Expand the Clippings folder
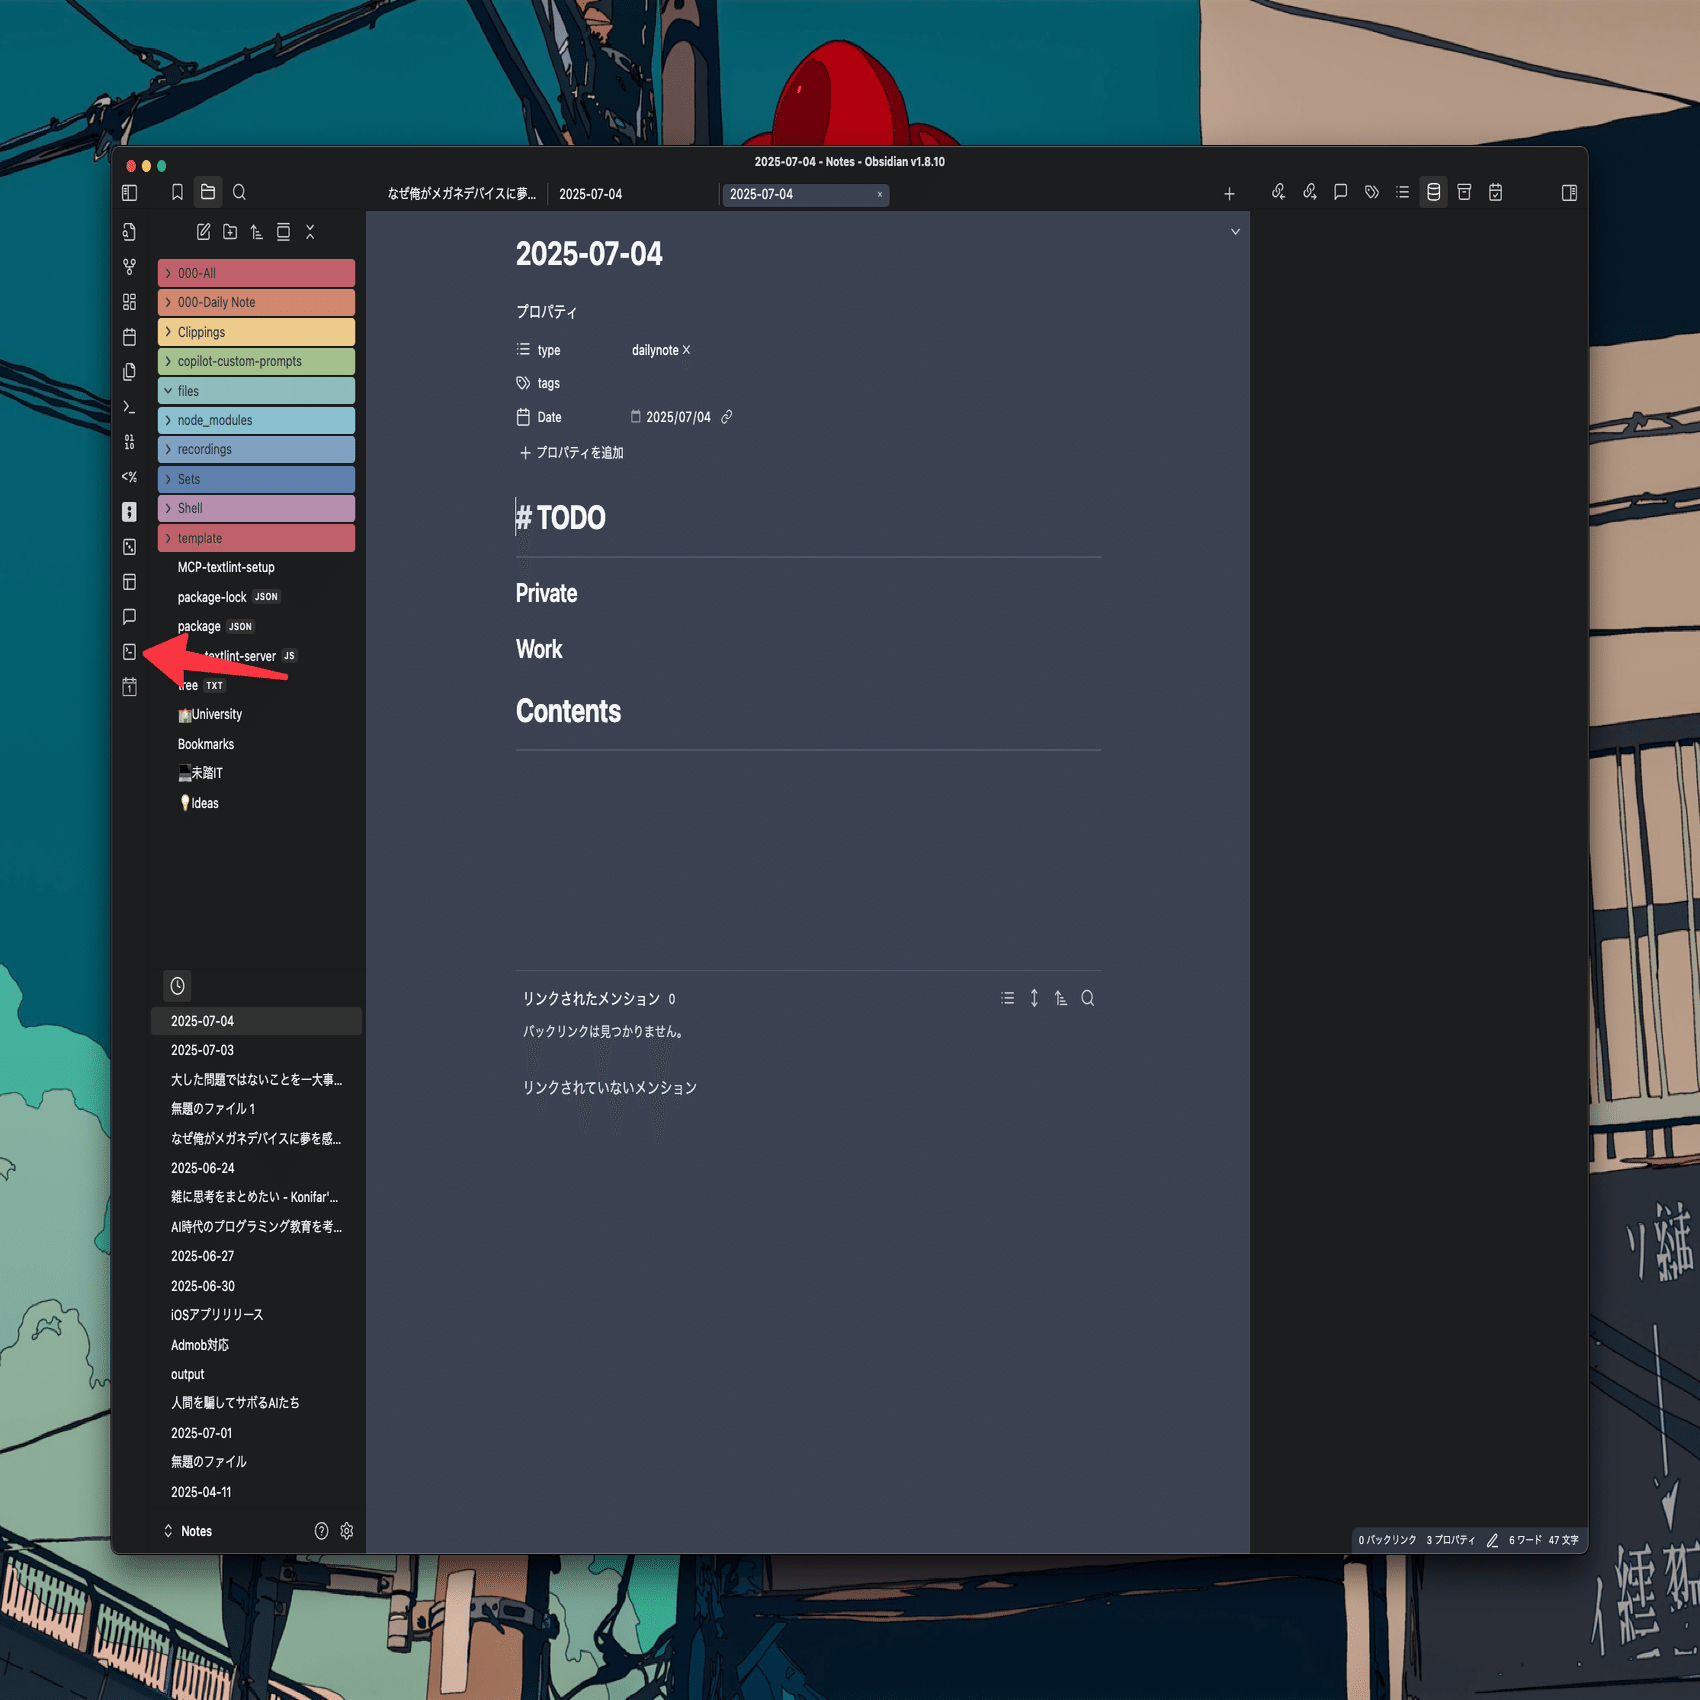The width and height of the screenshot is (1700, 1700). [x=256, y=332]
